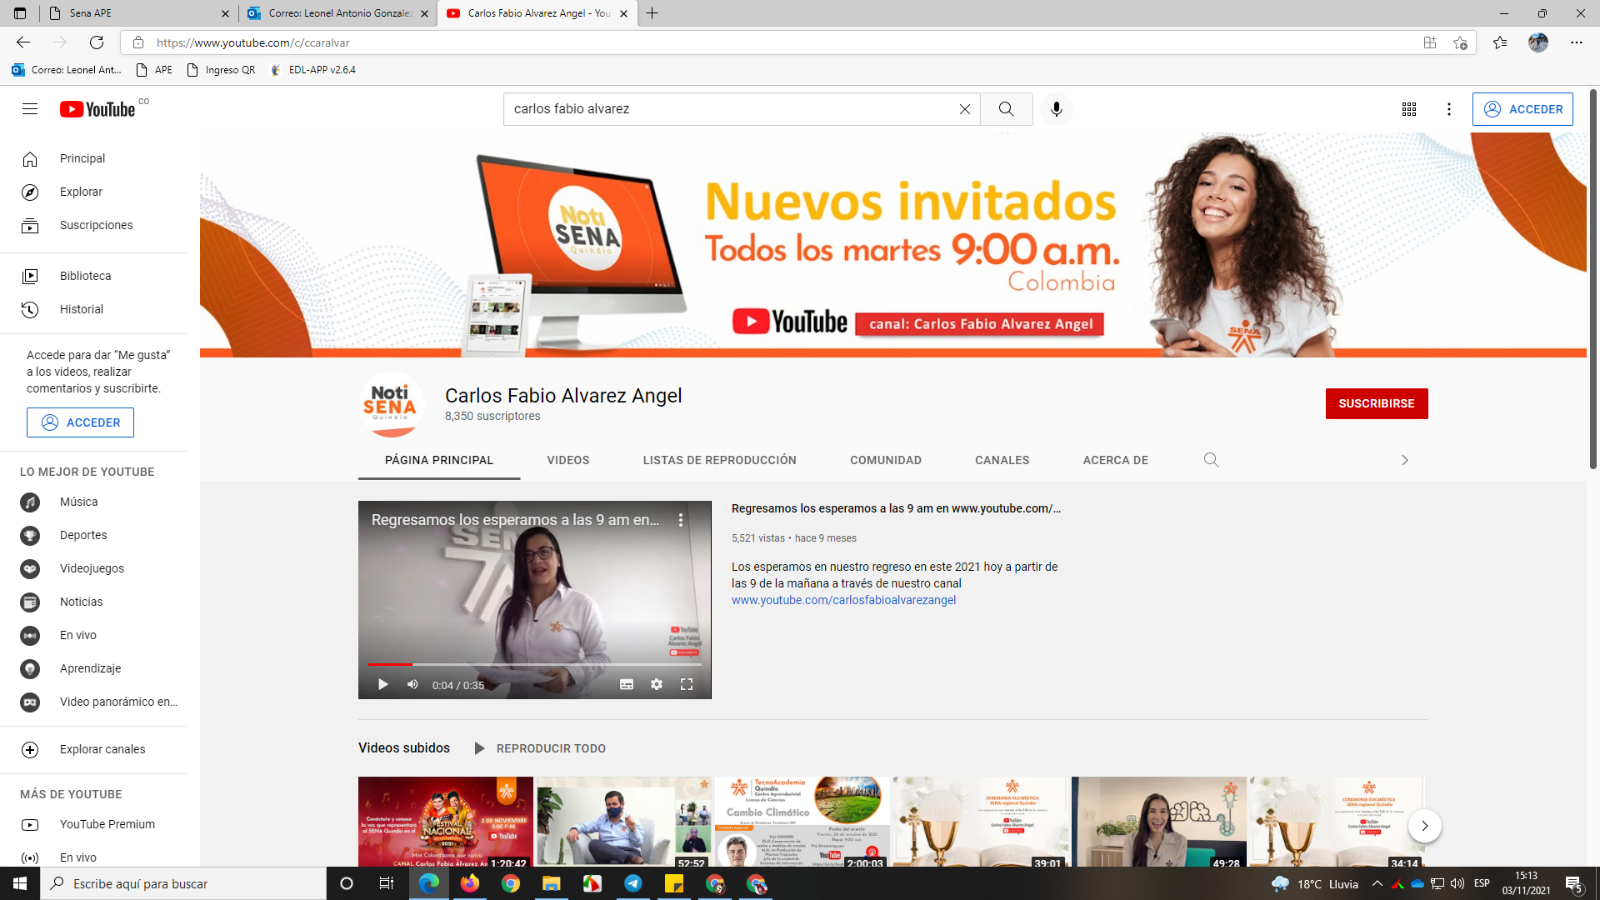
Task: Play the featured video
Action: (x=382, y=685)
